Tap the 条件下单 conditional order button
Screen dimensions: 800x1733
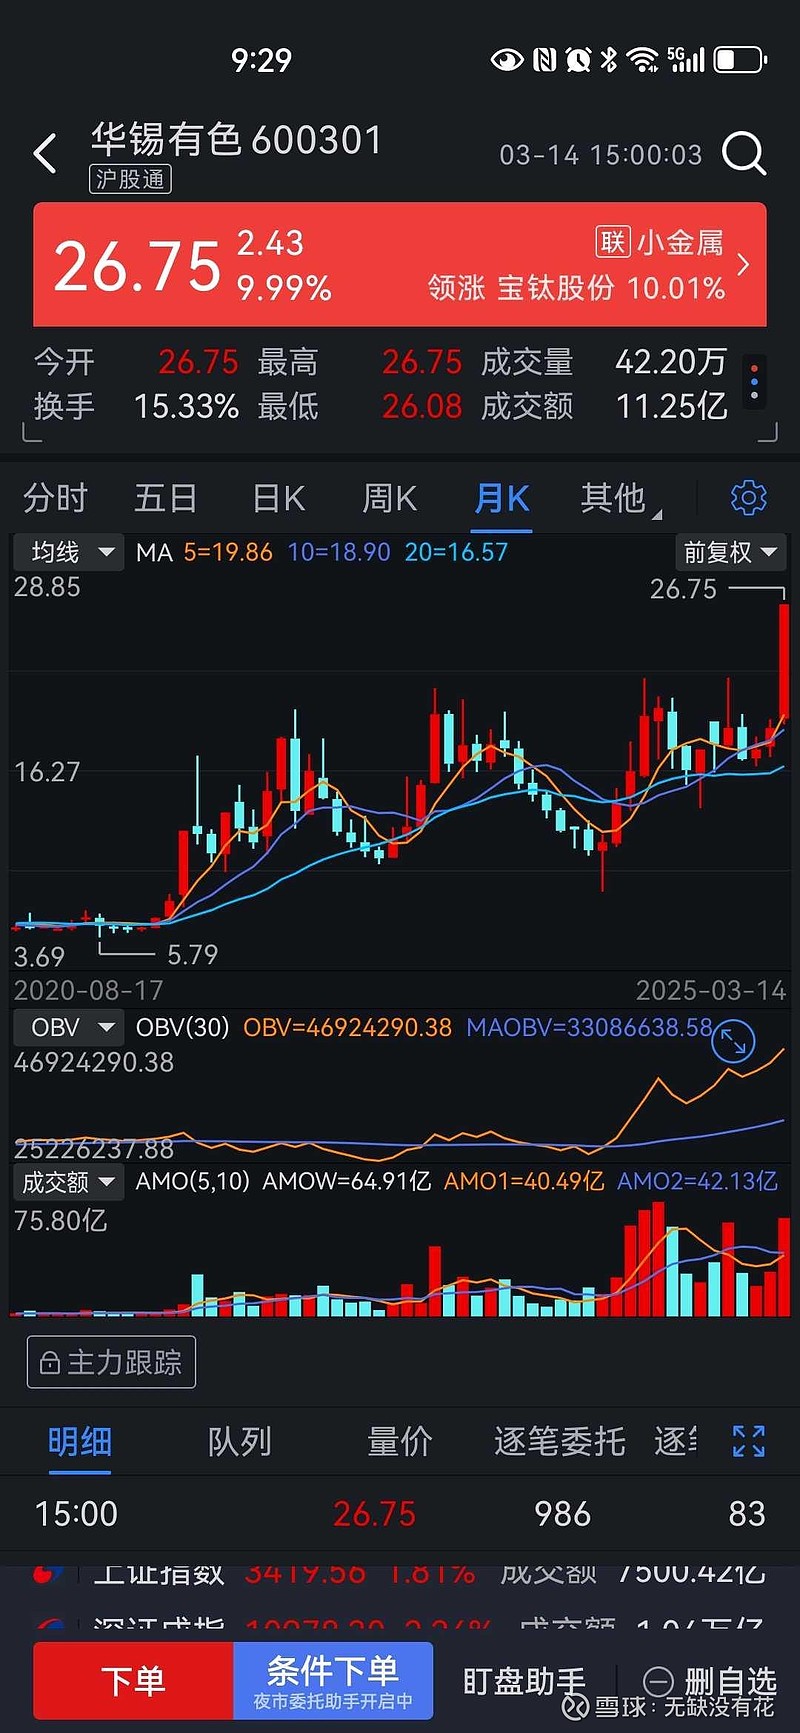click(333, 1680)
